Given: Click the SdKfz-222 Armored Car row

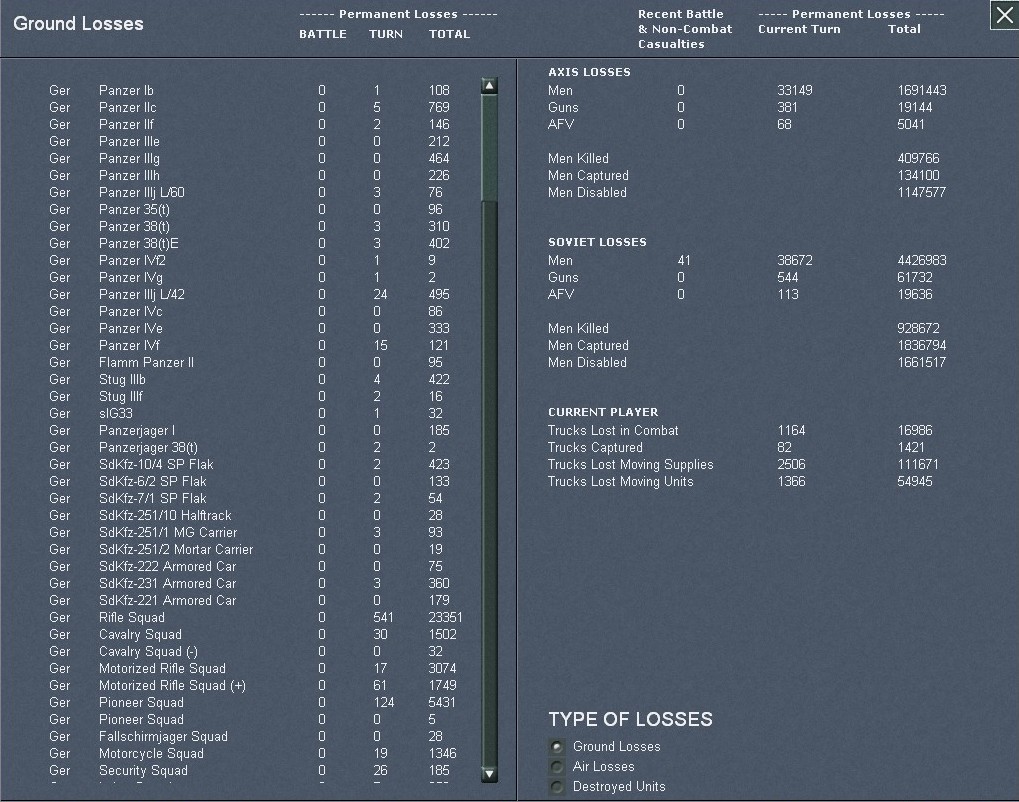Looking at the screenshot, I should [x=167, y=567].
